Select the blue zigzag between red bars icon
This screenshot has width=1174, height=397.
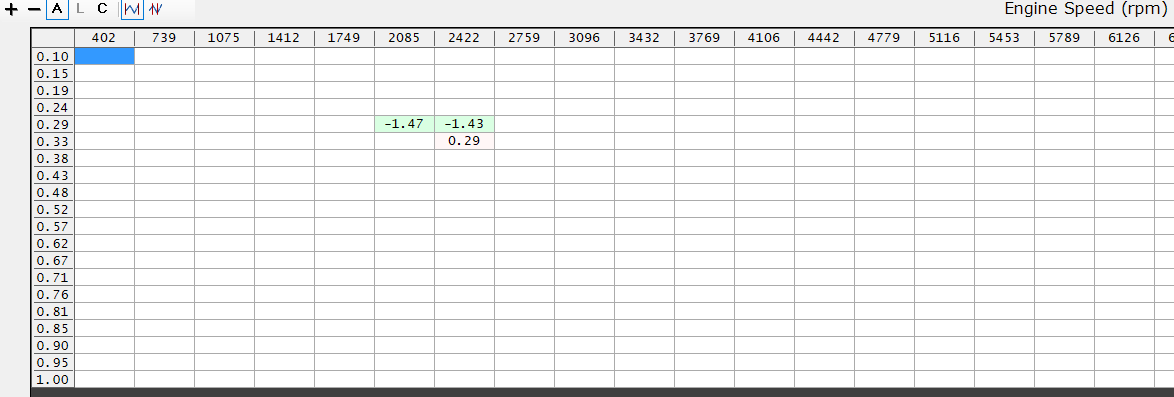click(x=133, y=10)
